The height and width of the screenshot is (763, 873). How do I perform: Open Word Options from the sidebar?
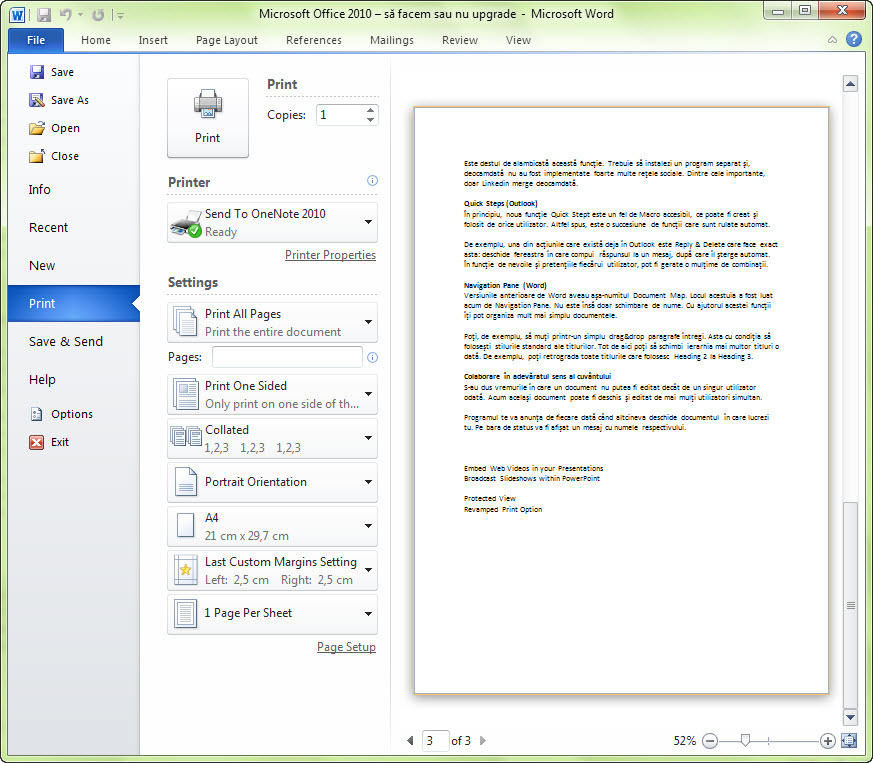click(x=61, y=414)
